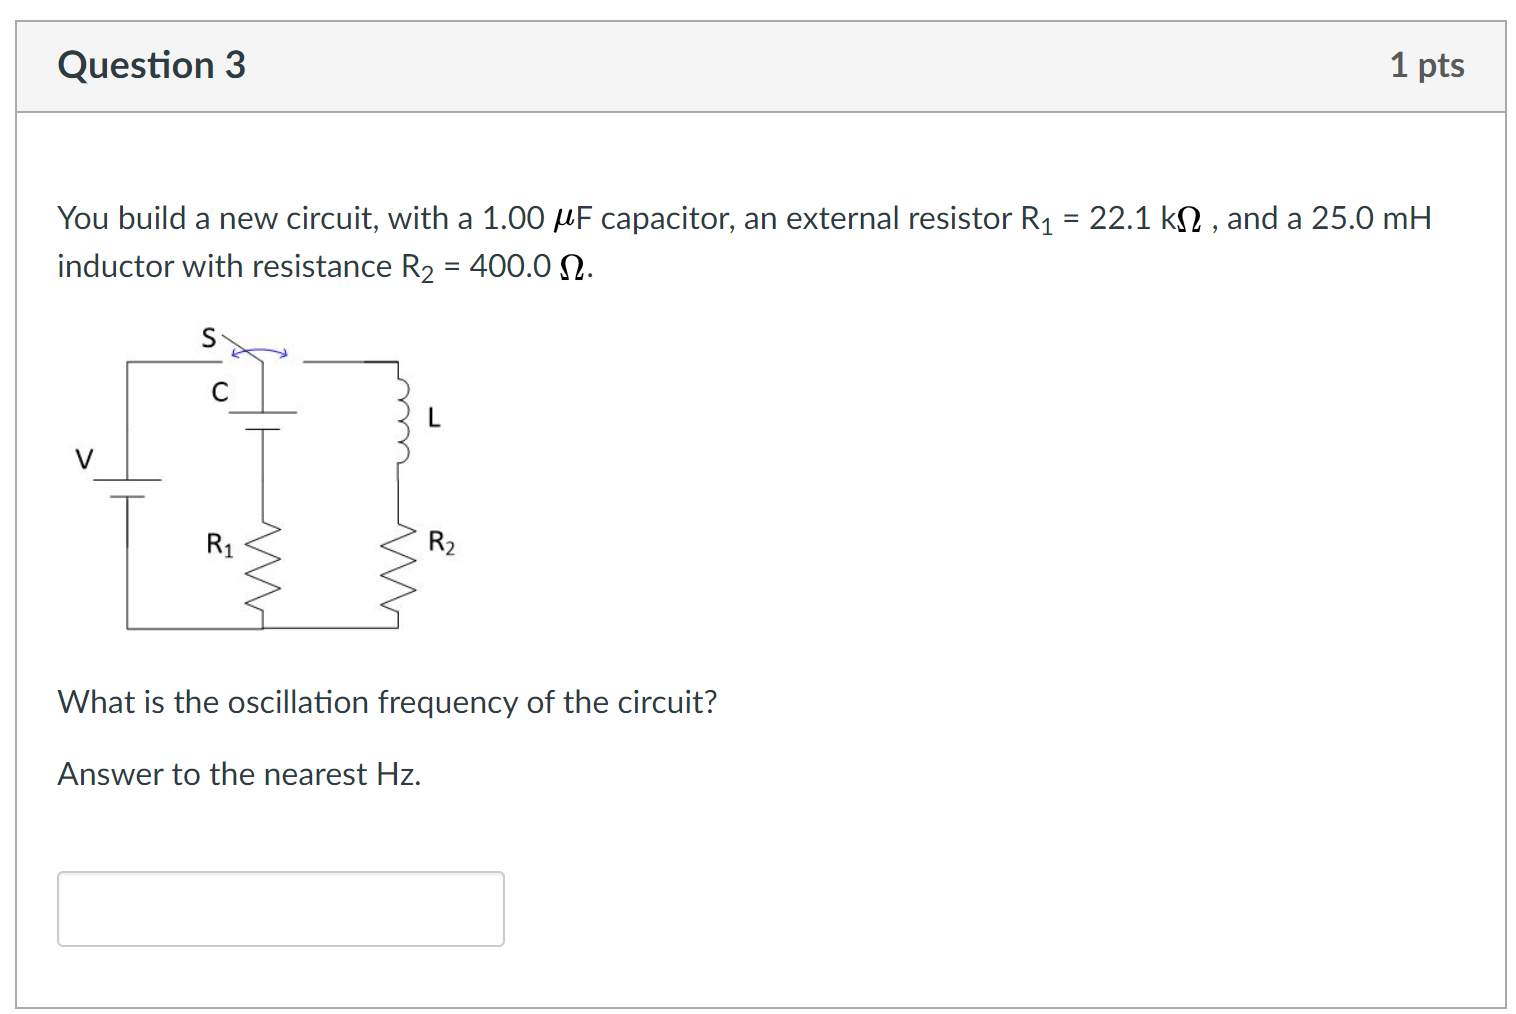The width and height of the screenshot is (1516, 1014).
Task: Select the Question 3 title text
Action: click(151, 65)
